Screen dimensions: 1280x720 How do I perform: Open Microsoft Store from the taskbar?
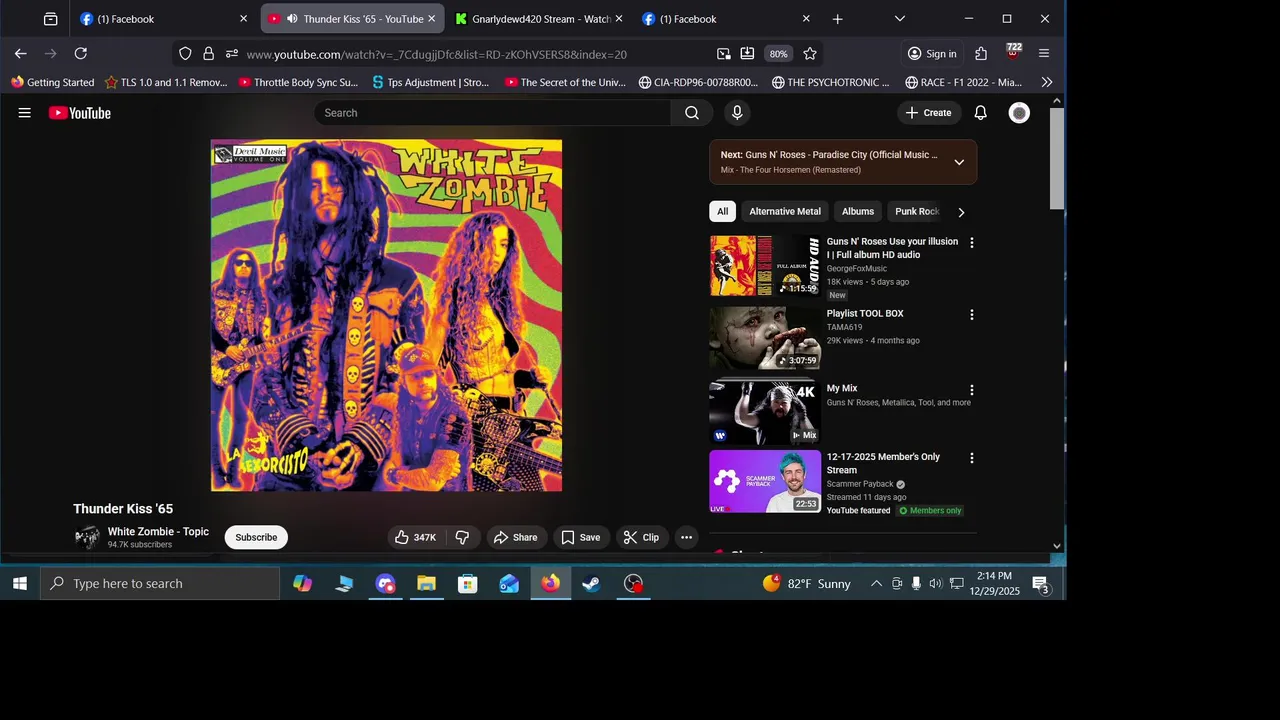468,584
